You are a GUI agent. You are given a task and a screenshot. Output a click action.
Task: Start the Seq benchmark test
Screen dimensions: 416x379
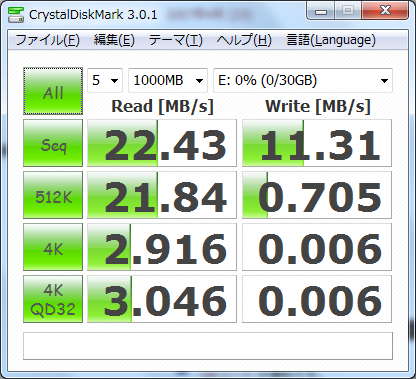pos(53,143)
